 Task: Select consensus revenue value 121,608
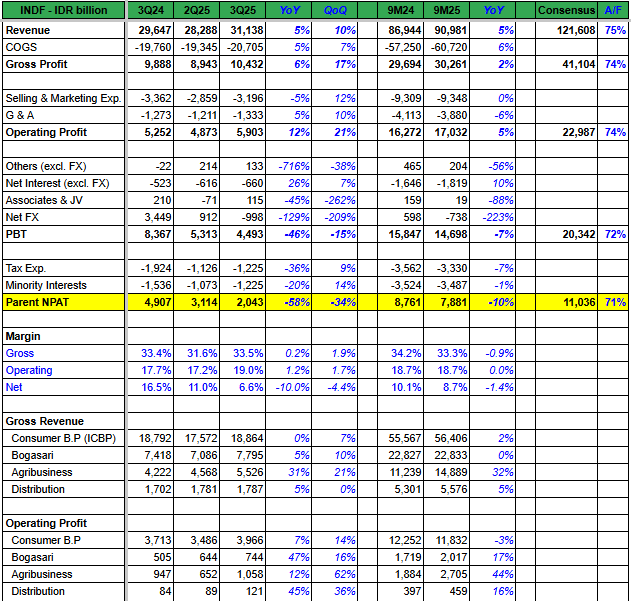(576, 30)
